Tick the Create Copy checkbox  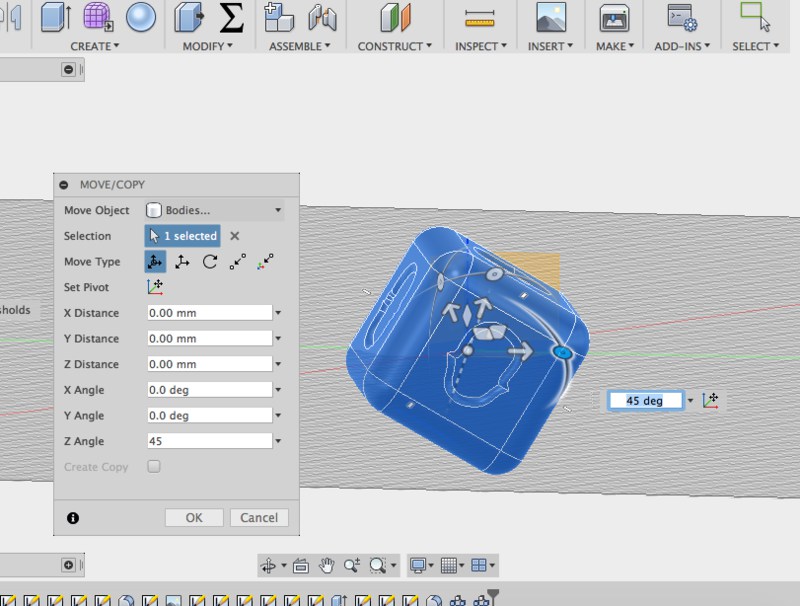(154, 466)
